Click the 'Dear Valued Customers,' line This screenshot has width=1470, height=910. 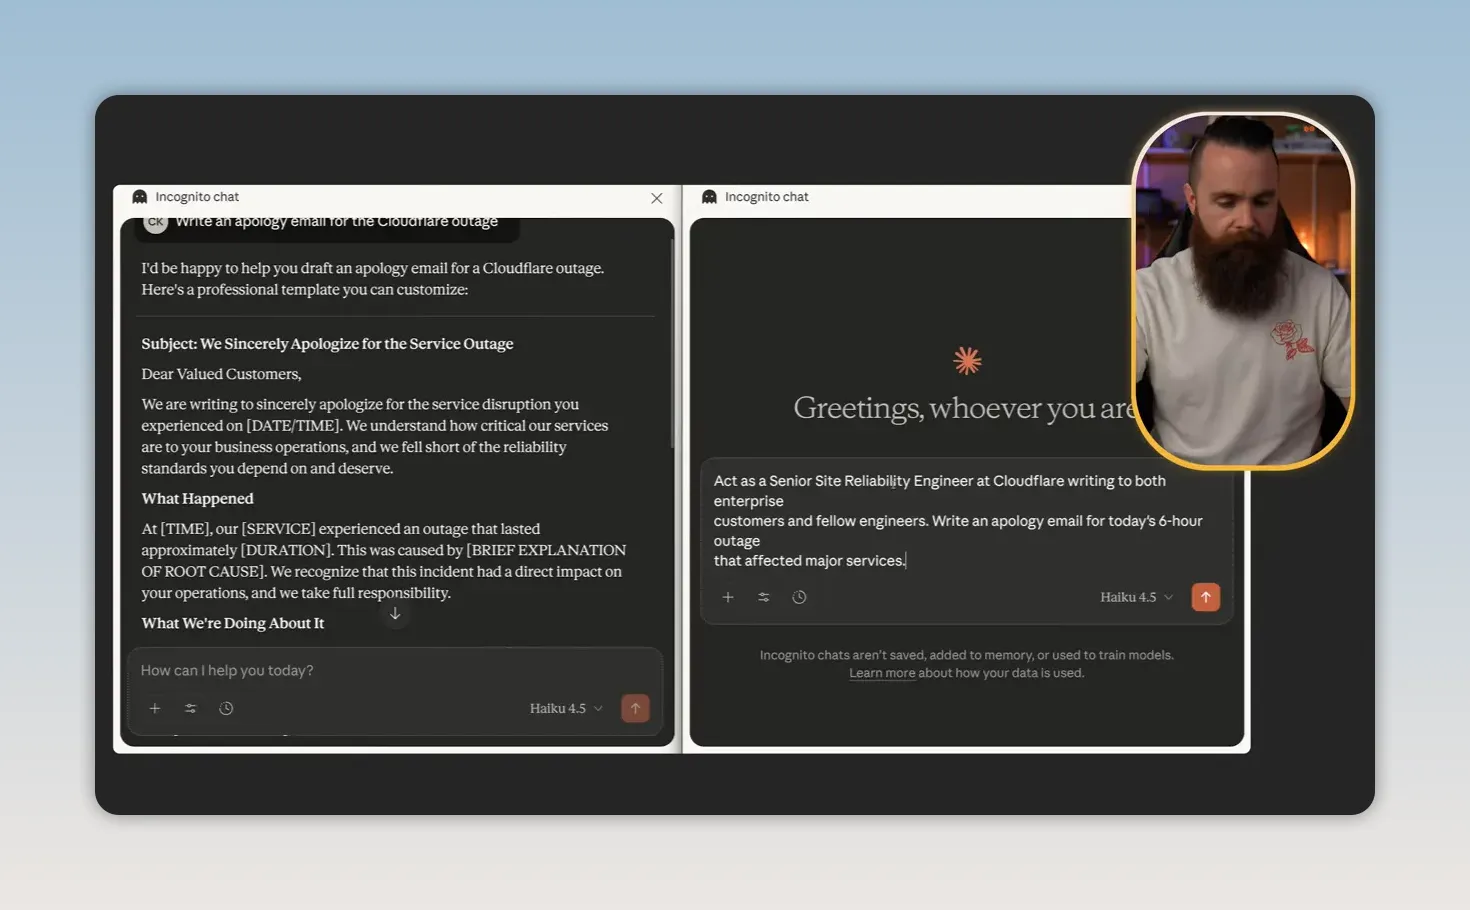pos(221,374)
